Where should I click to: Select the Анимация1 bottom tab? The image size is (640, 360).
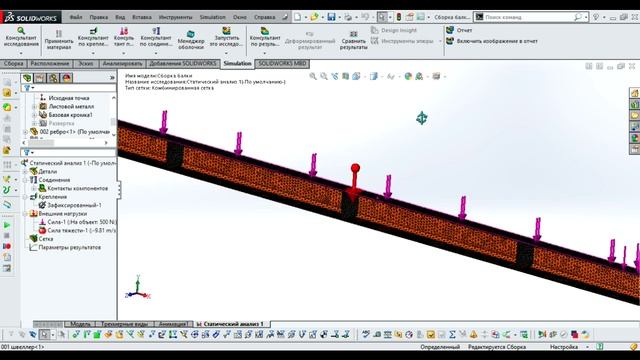[173, 324]
